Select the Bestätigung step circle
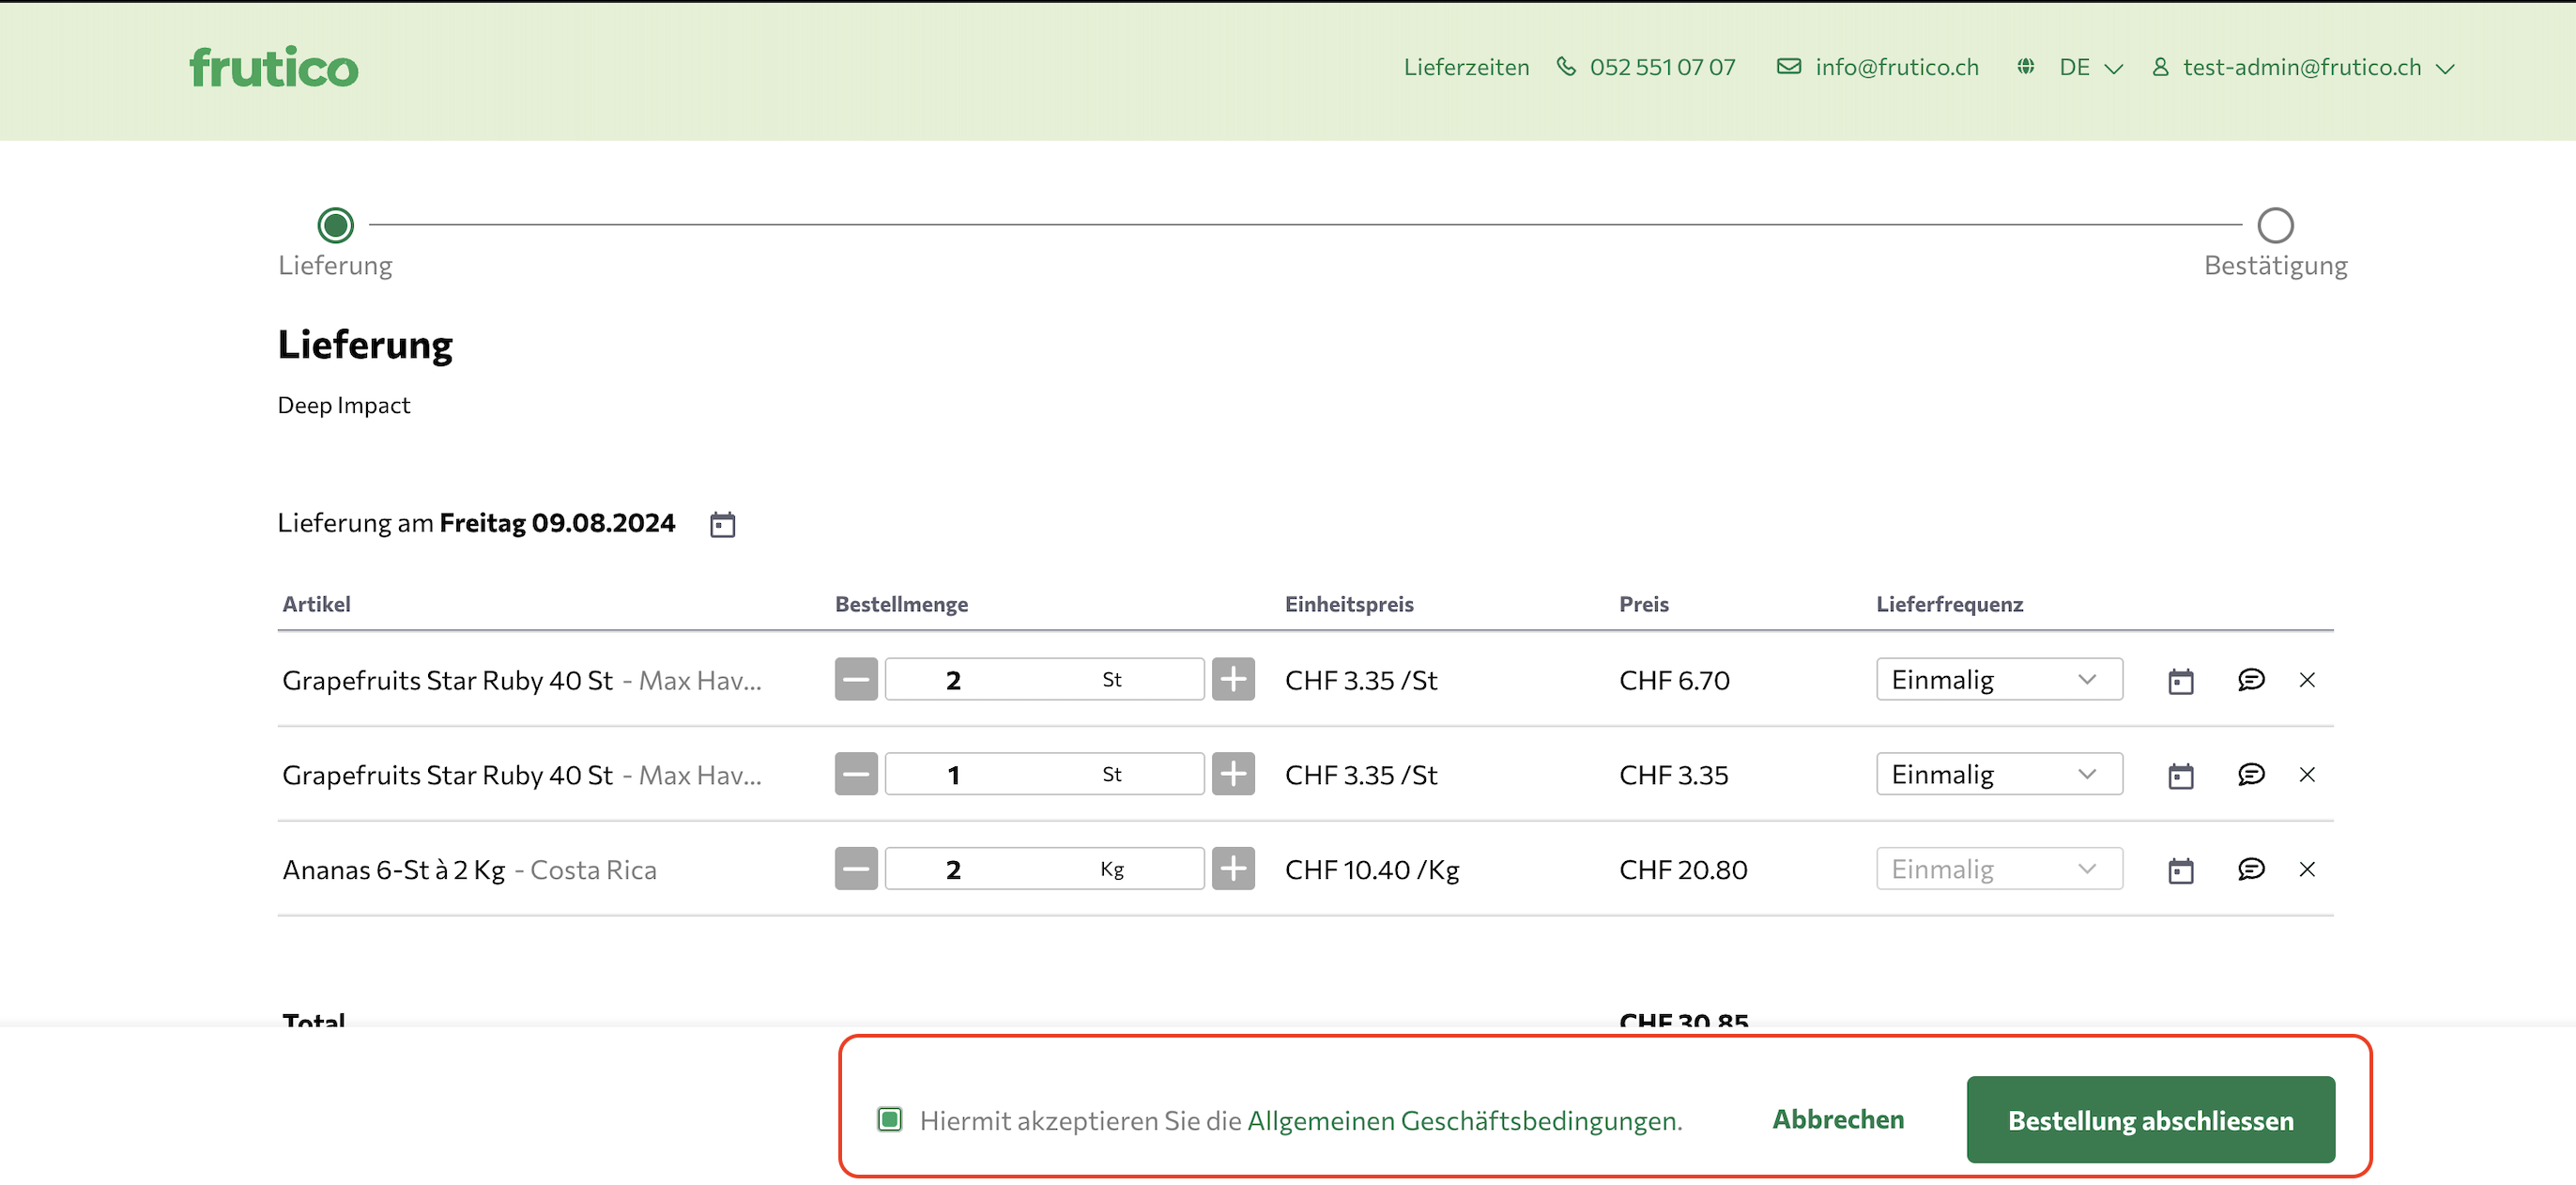This screenshot has width=2576, height=1185. coord(2275,225)
